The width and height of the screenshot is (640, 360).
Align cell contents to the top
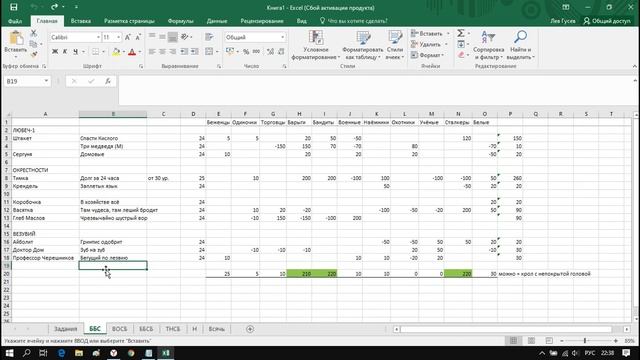(152, 37)
